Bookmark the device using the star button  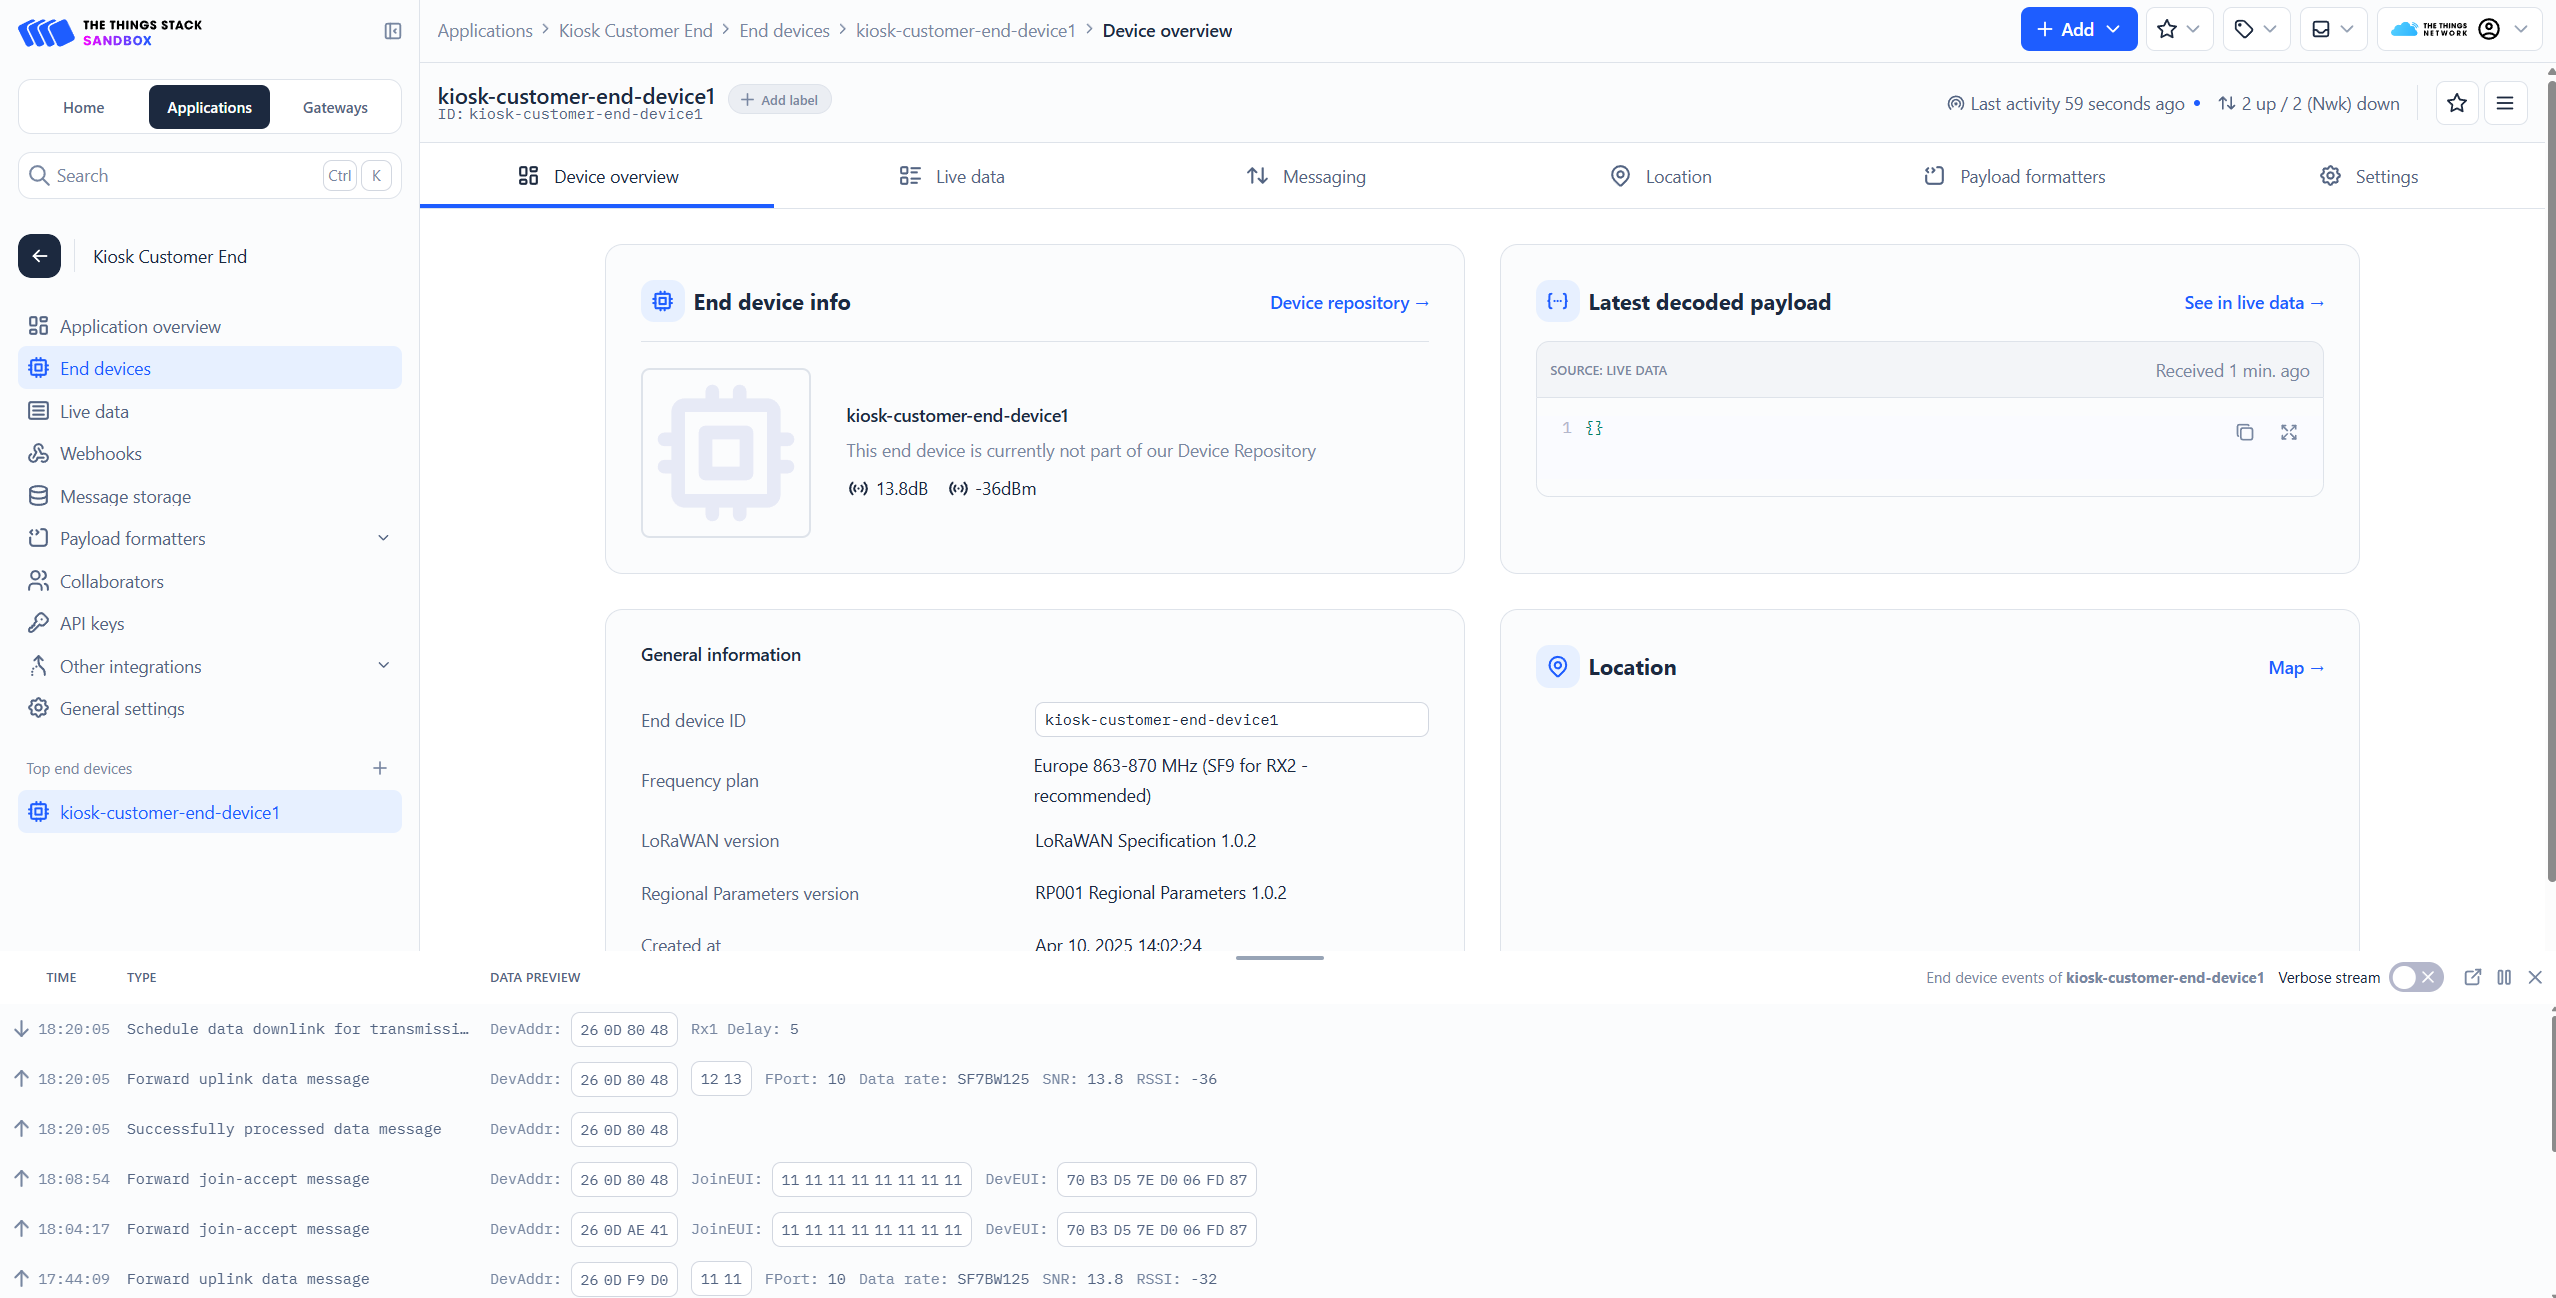pos(2457,103)
